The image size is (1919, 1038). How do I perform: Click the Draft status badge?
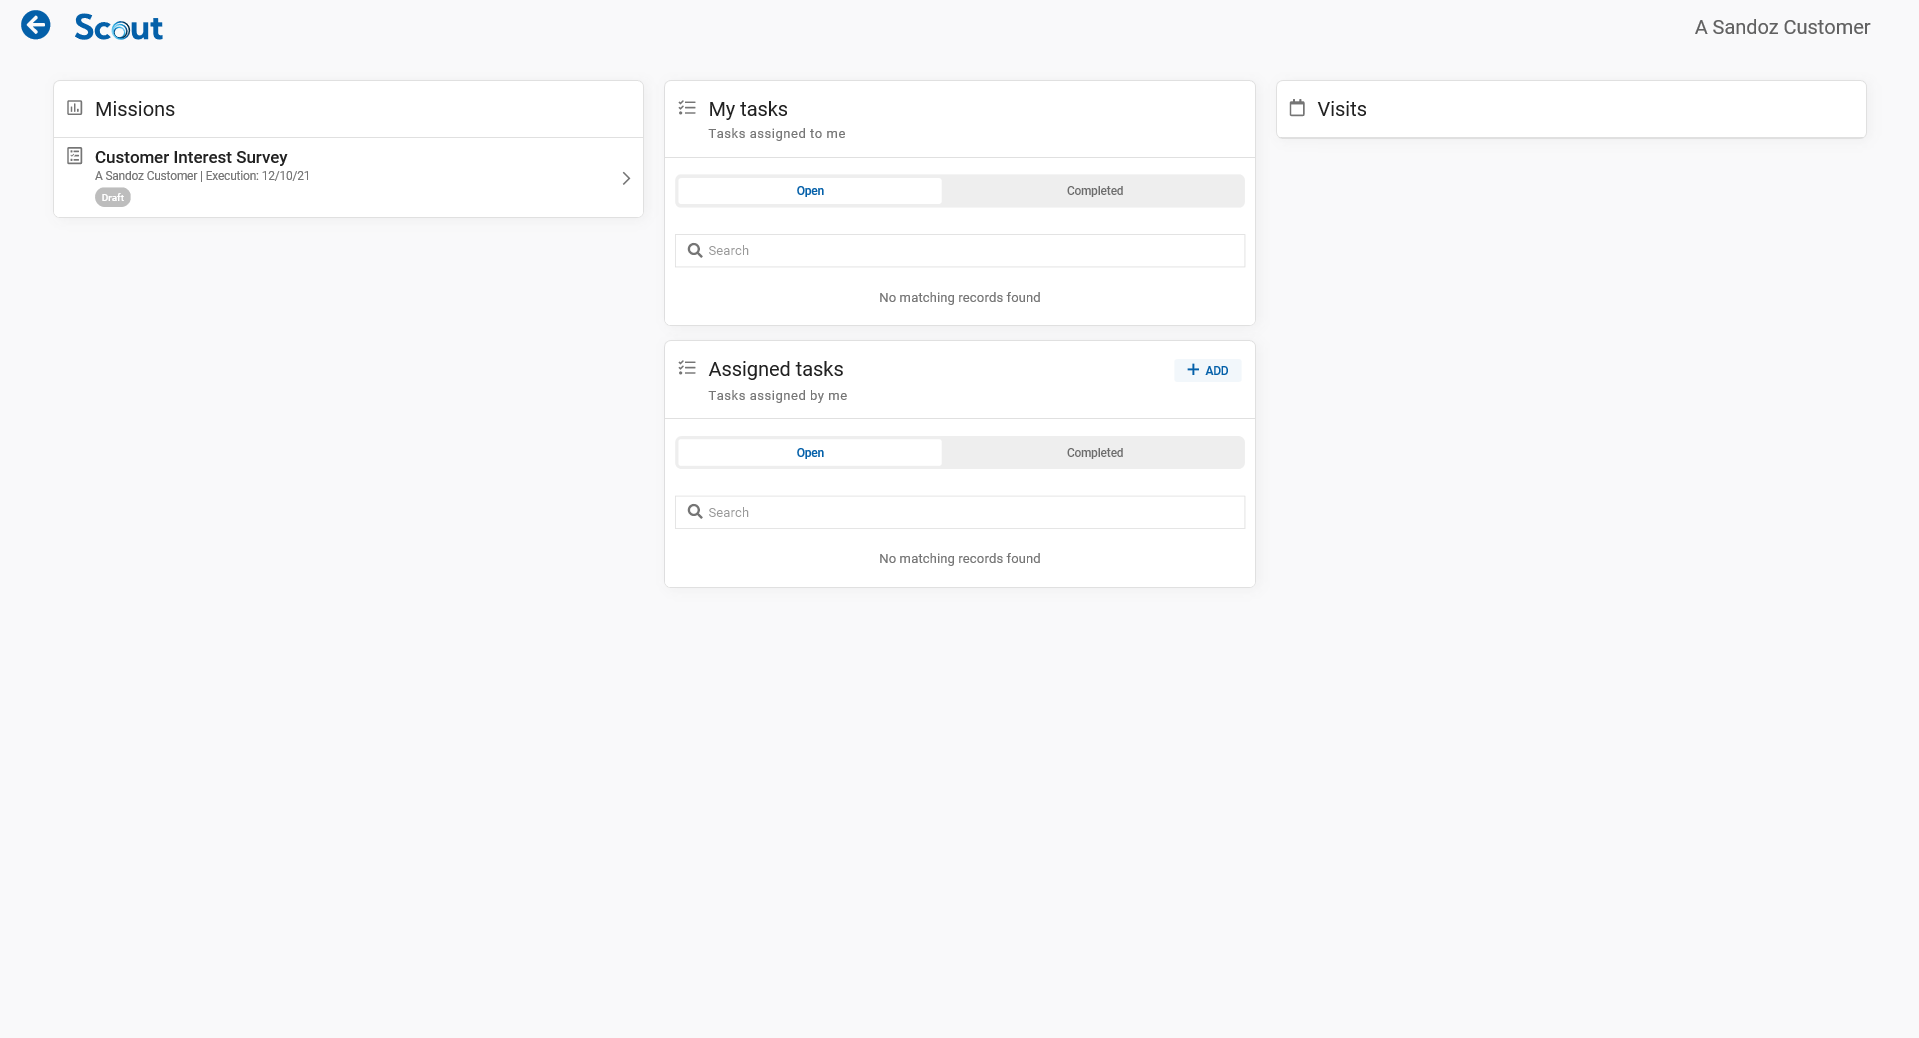[x=113, y=198]
